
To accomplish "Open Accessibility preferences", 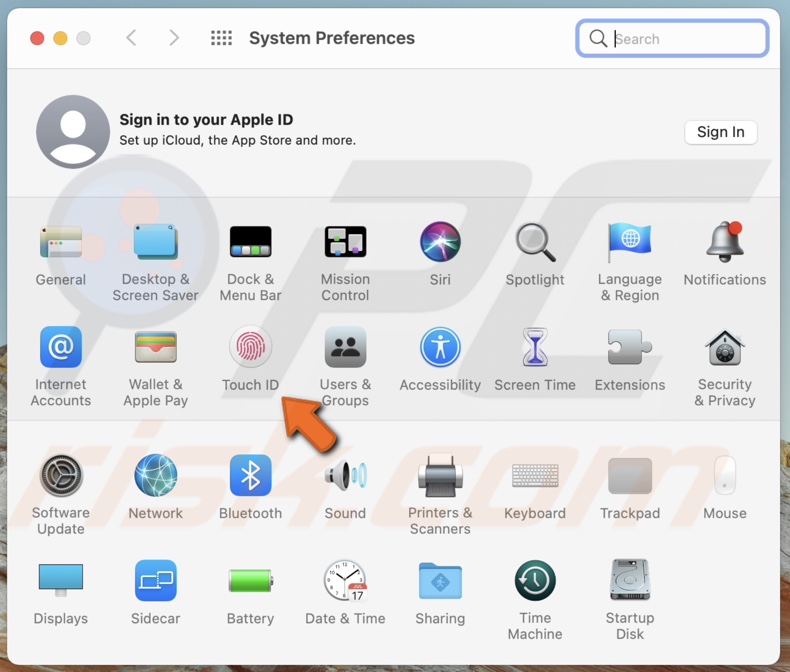I will (440, 347).
